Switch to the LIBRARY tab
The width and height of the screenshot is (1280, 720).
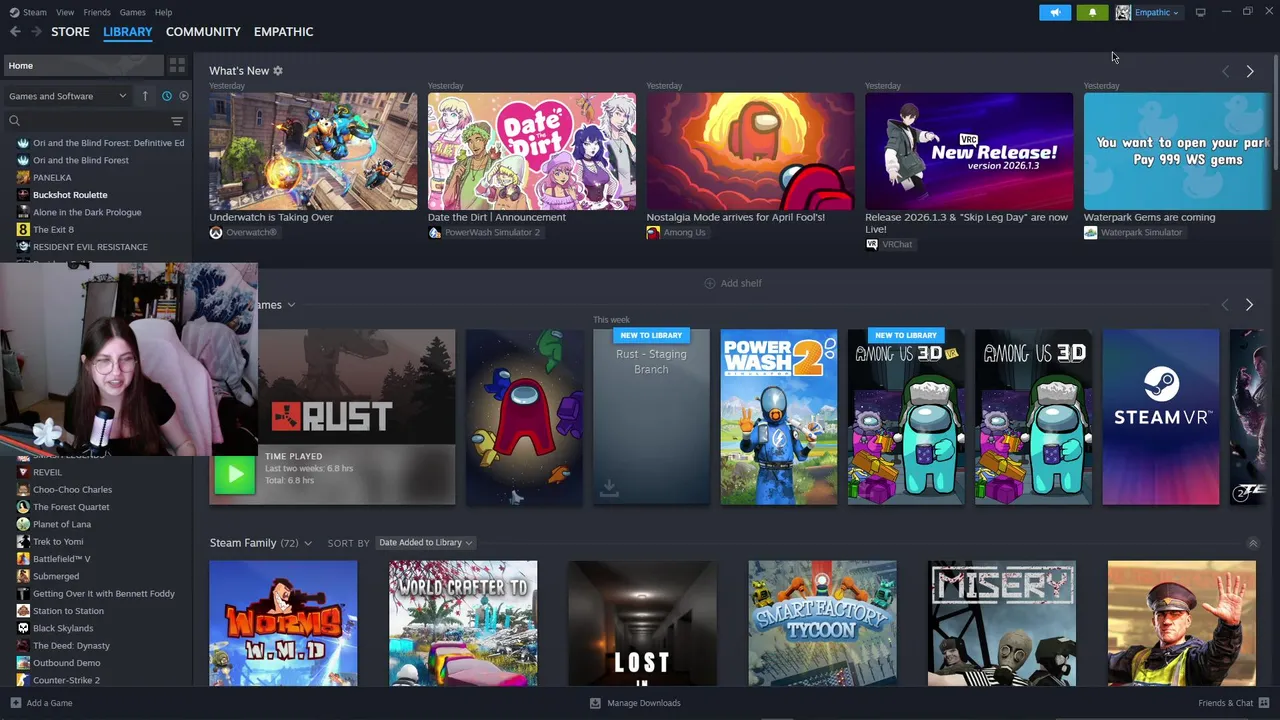[128, 32]
